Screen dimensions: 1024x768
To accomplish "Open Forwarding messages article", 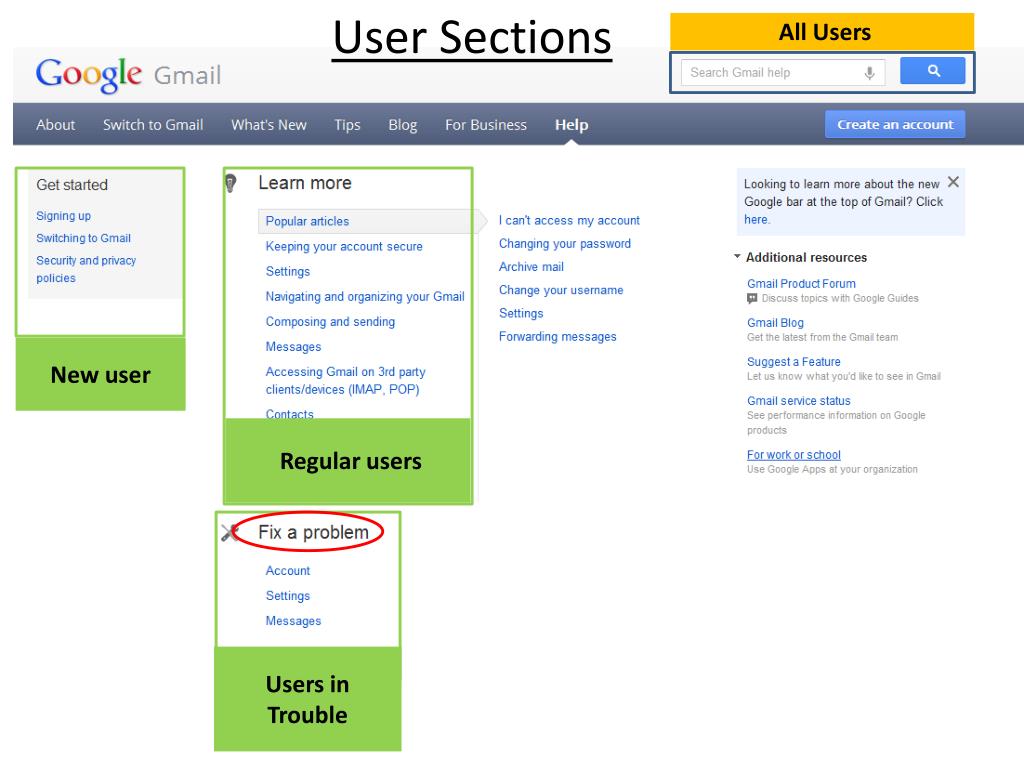I will [x=558, y=337].
